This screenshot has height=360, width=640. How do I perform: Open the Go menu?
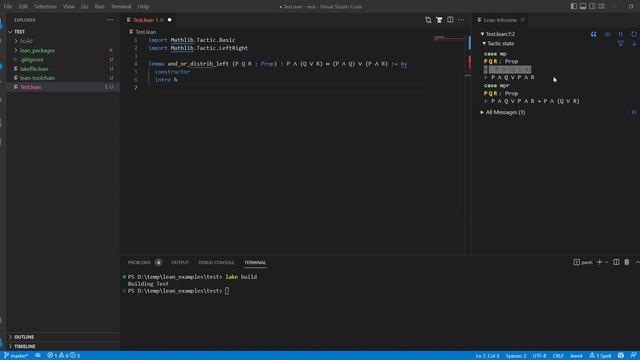(x=84, y=7)
